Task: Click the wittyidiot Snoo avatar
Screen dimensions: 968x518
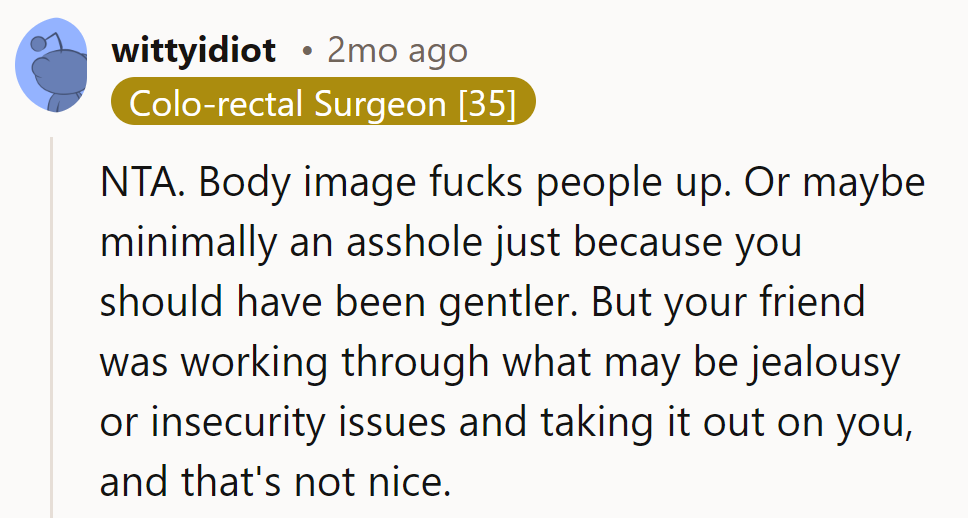Action: pos(51,66)
